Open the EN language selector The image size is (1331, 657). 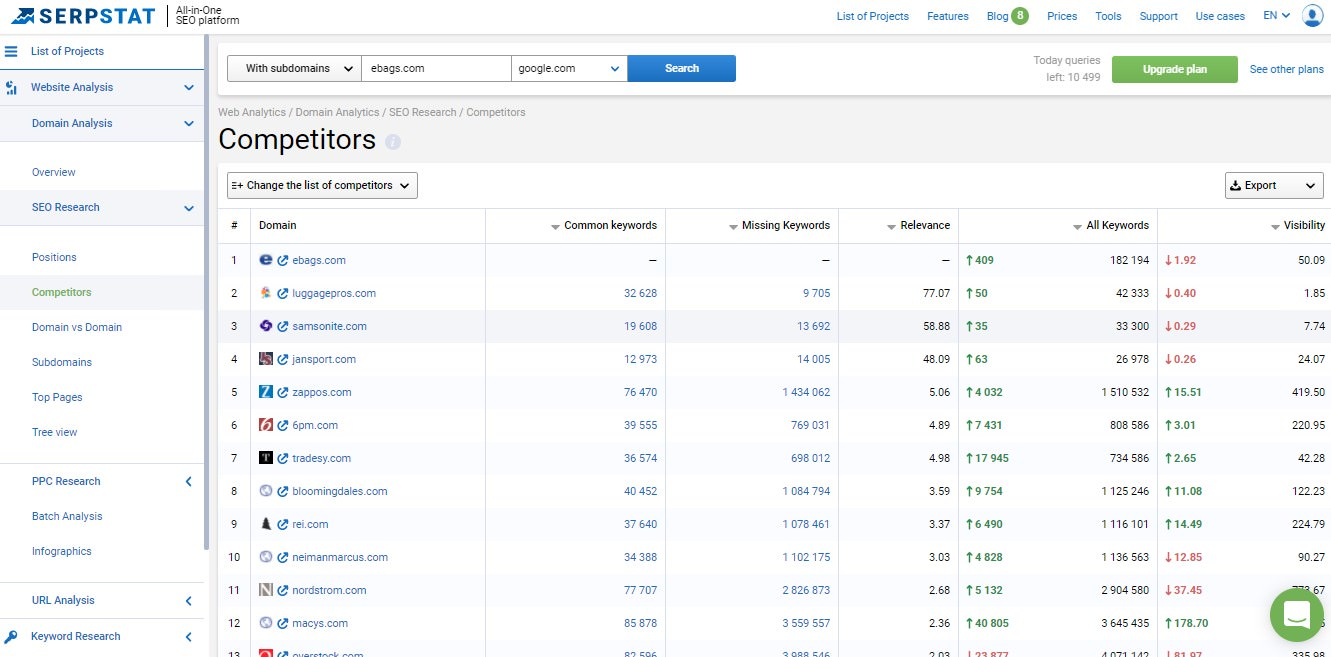1276,16
